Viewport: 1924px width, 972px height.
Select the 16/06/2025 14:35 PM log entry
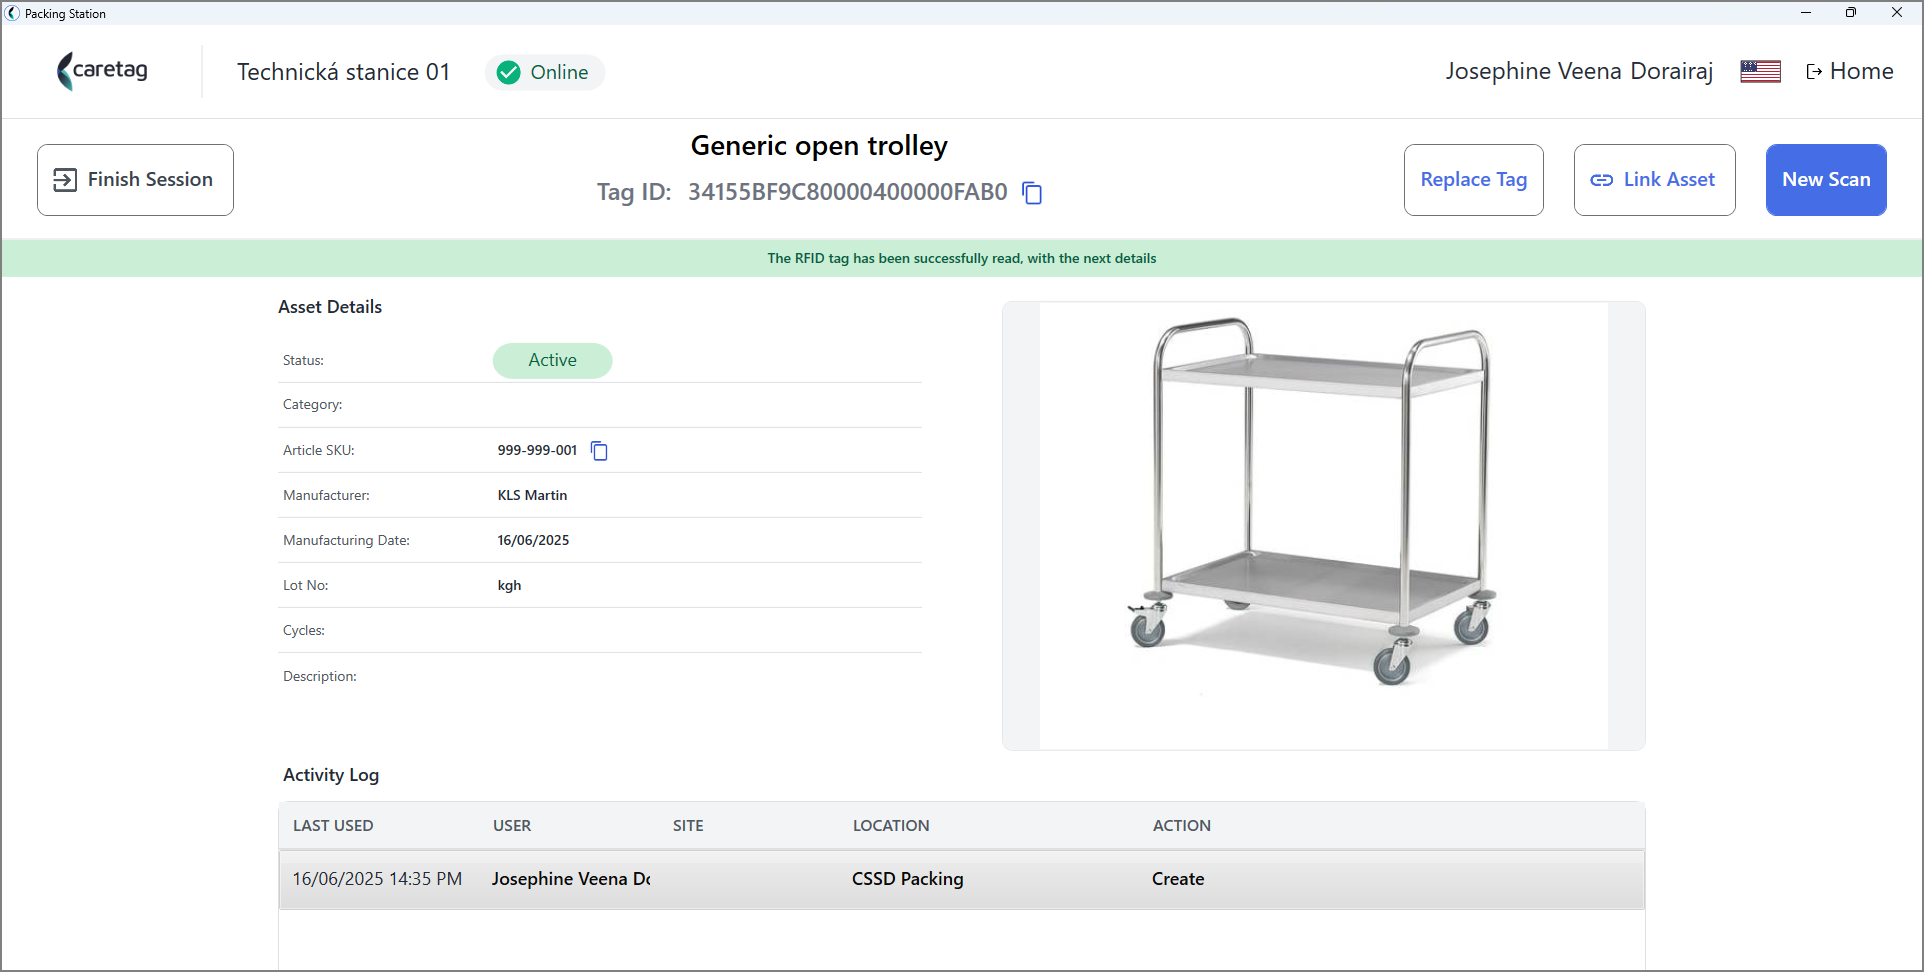[962, 879]
